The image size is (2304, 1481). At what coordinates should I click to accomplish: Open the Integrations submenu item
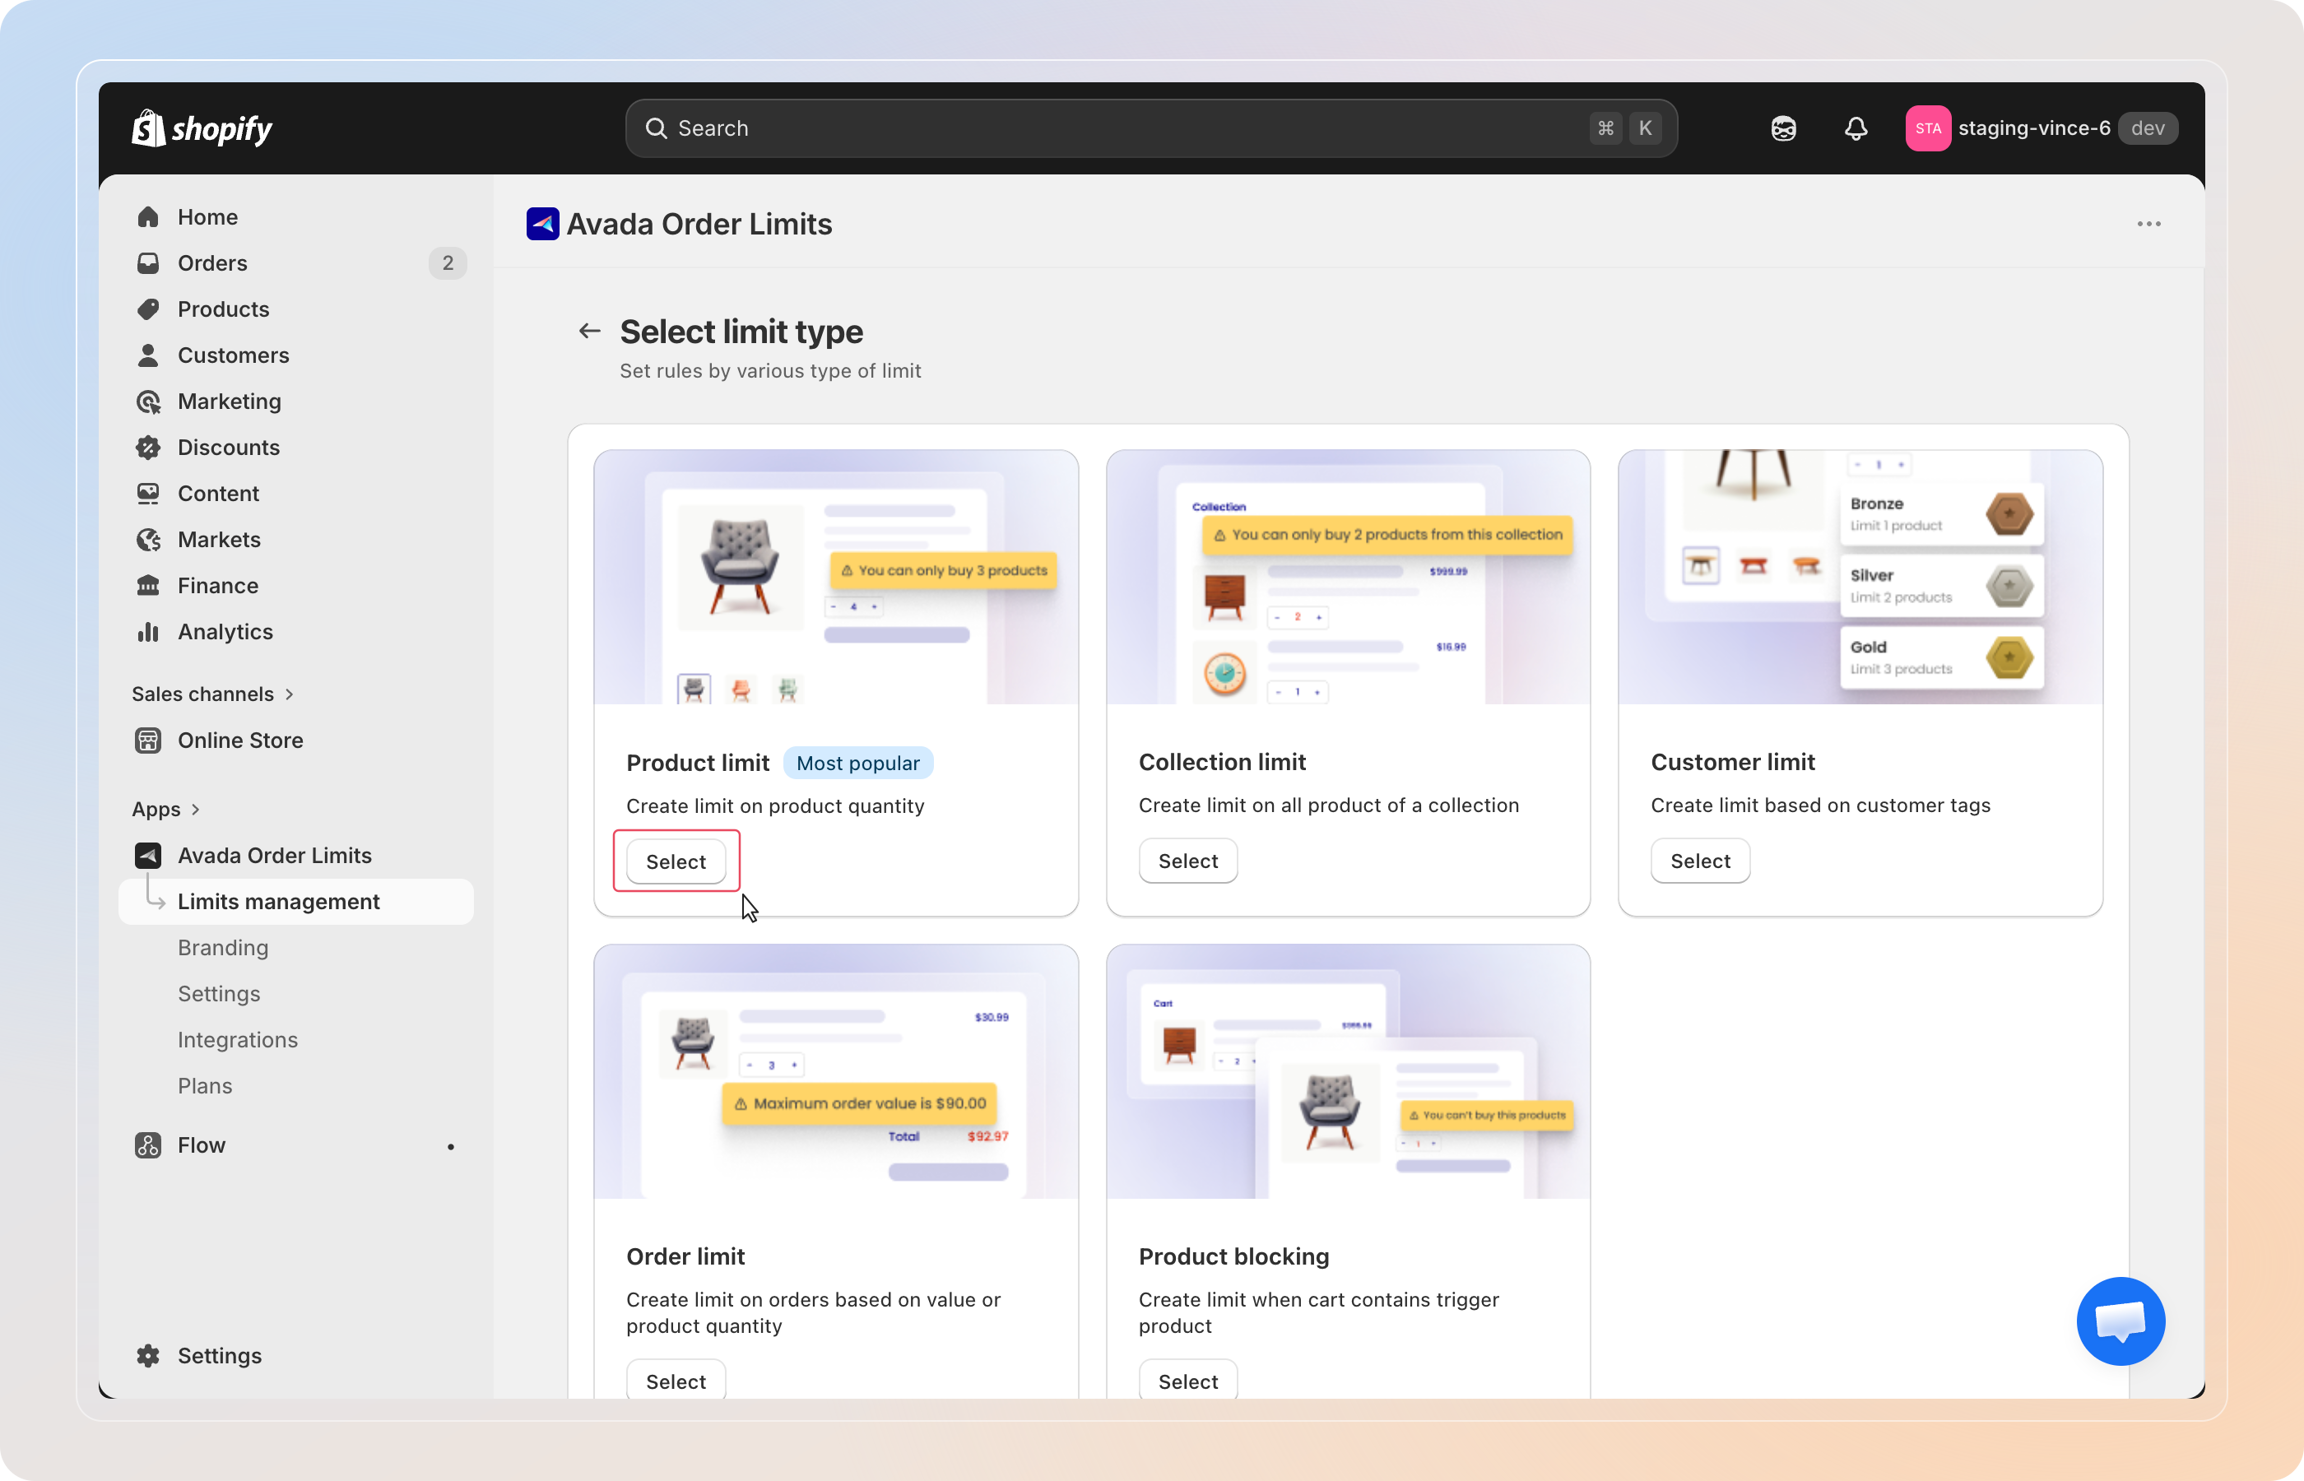coord(238,1039)
